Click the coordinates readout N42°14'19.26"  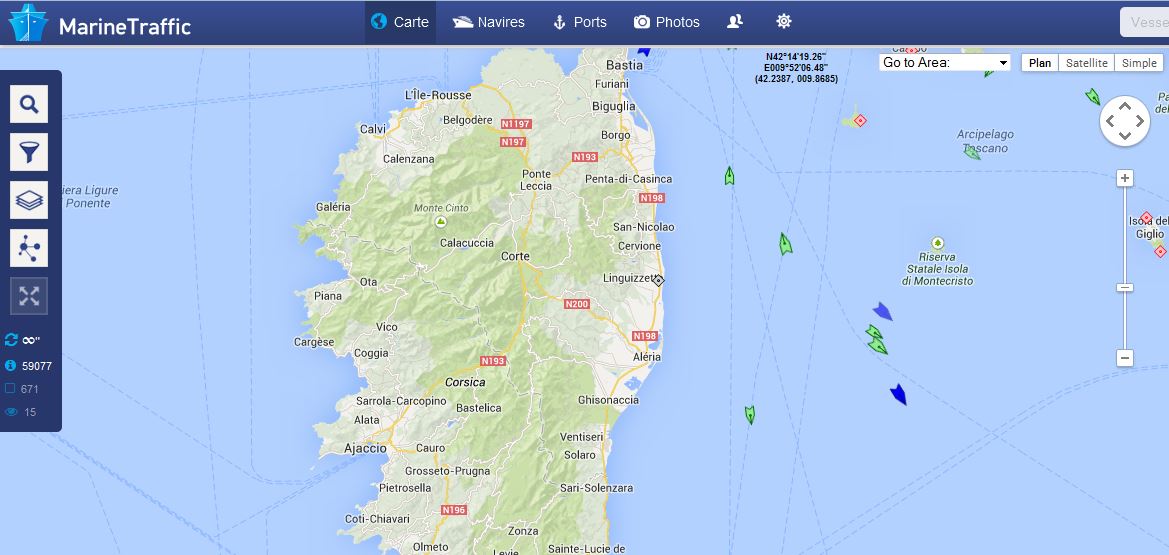pyautogui.click(x=796, y=57)
